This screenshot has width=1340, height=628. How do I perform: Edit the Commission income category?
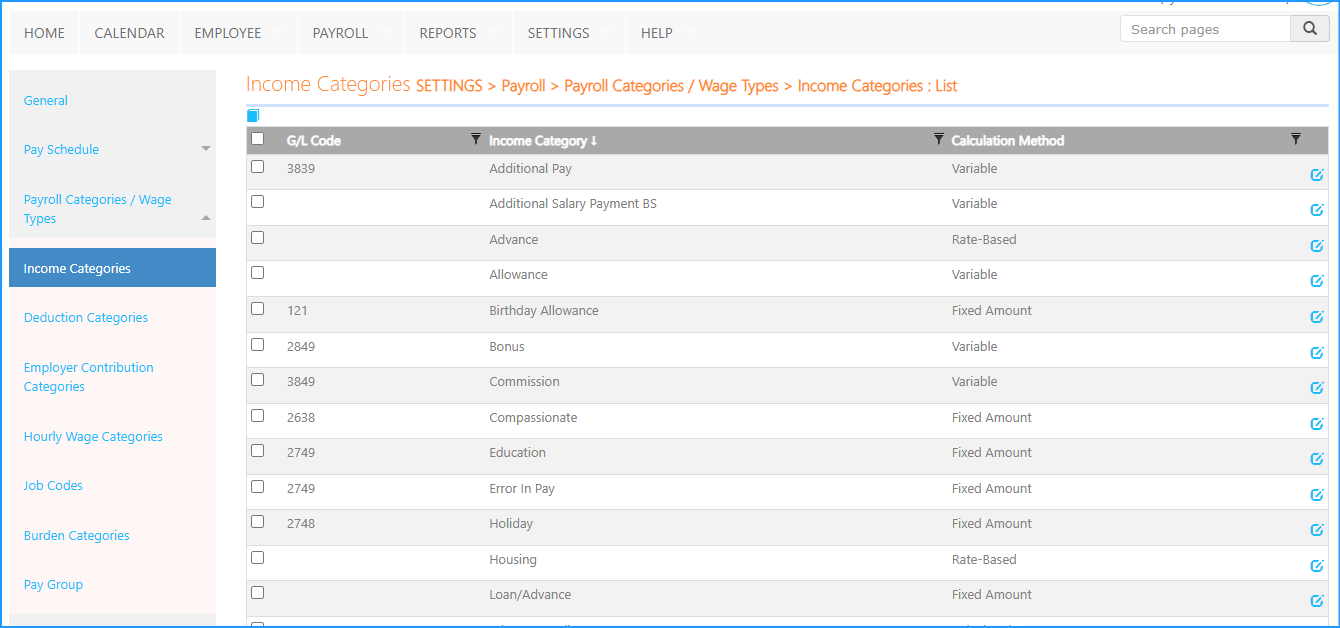1317,388
